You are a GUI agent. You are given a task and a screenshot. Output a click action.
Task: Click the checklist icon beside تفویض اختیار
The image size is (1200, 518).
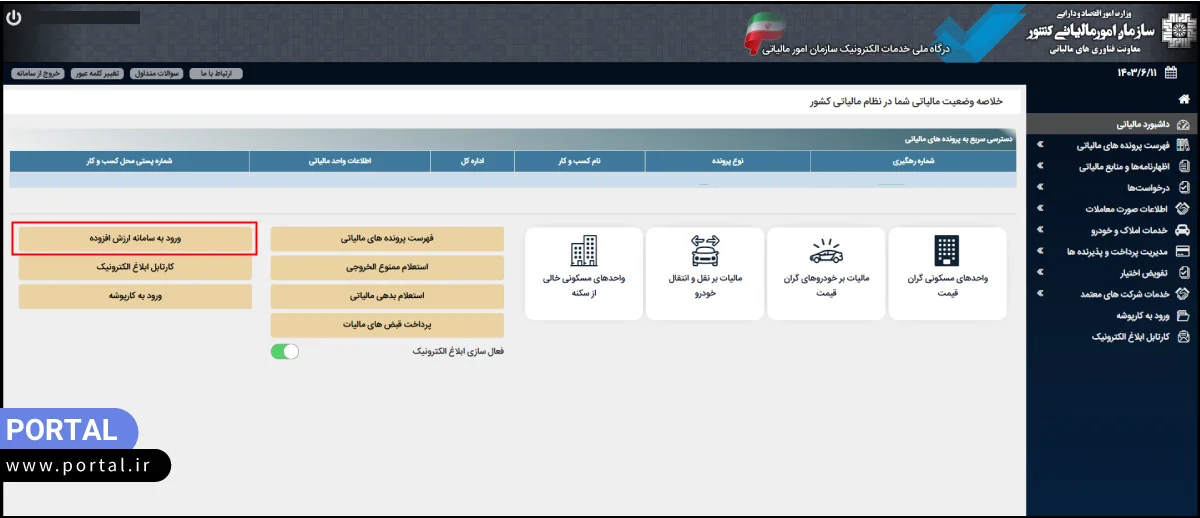pos(1184,273)
